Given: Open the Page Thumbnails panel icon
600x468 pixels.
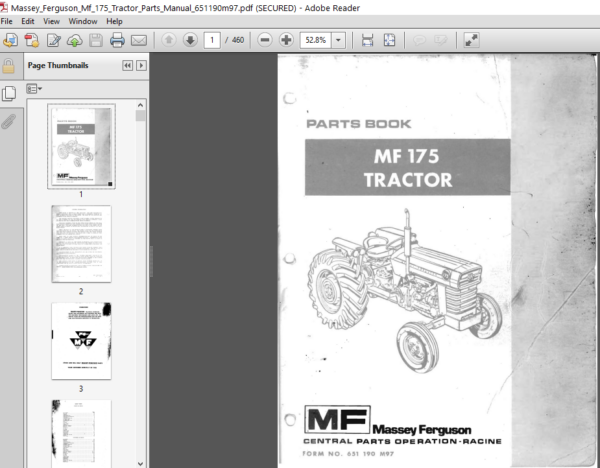Looking at the screenshot, I should pos(9,93).
